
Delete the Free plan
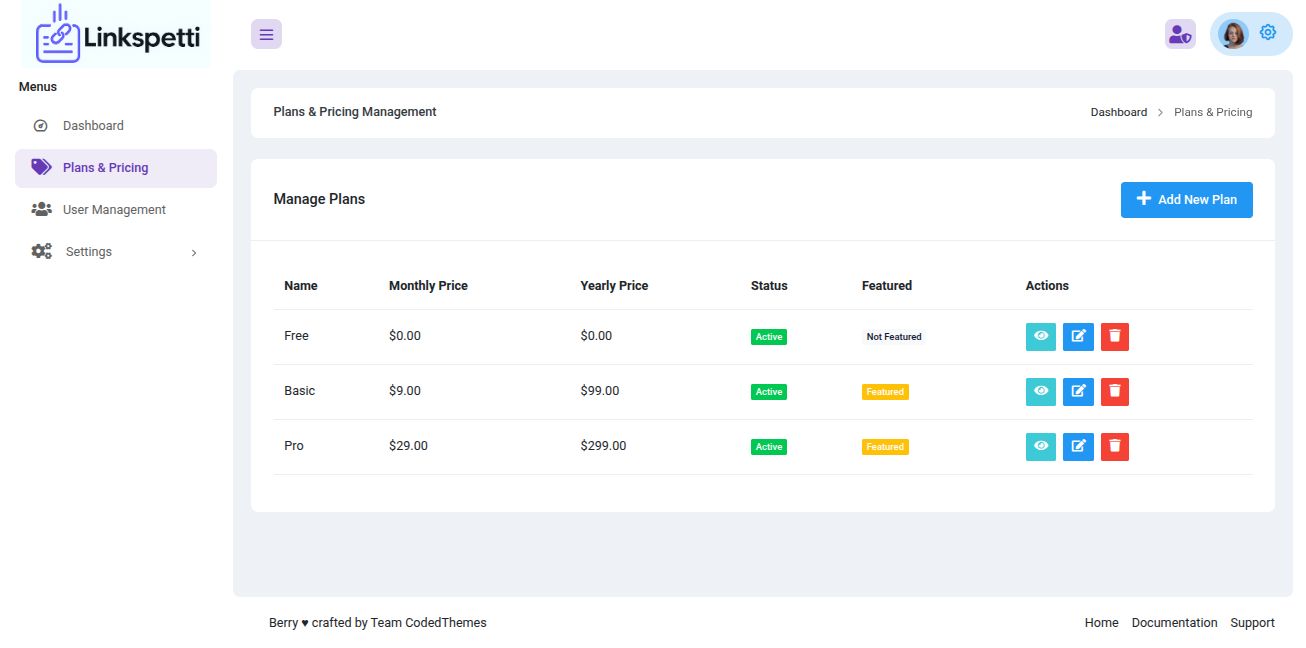click(x=1115, y=337)
